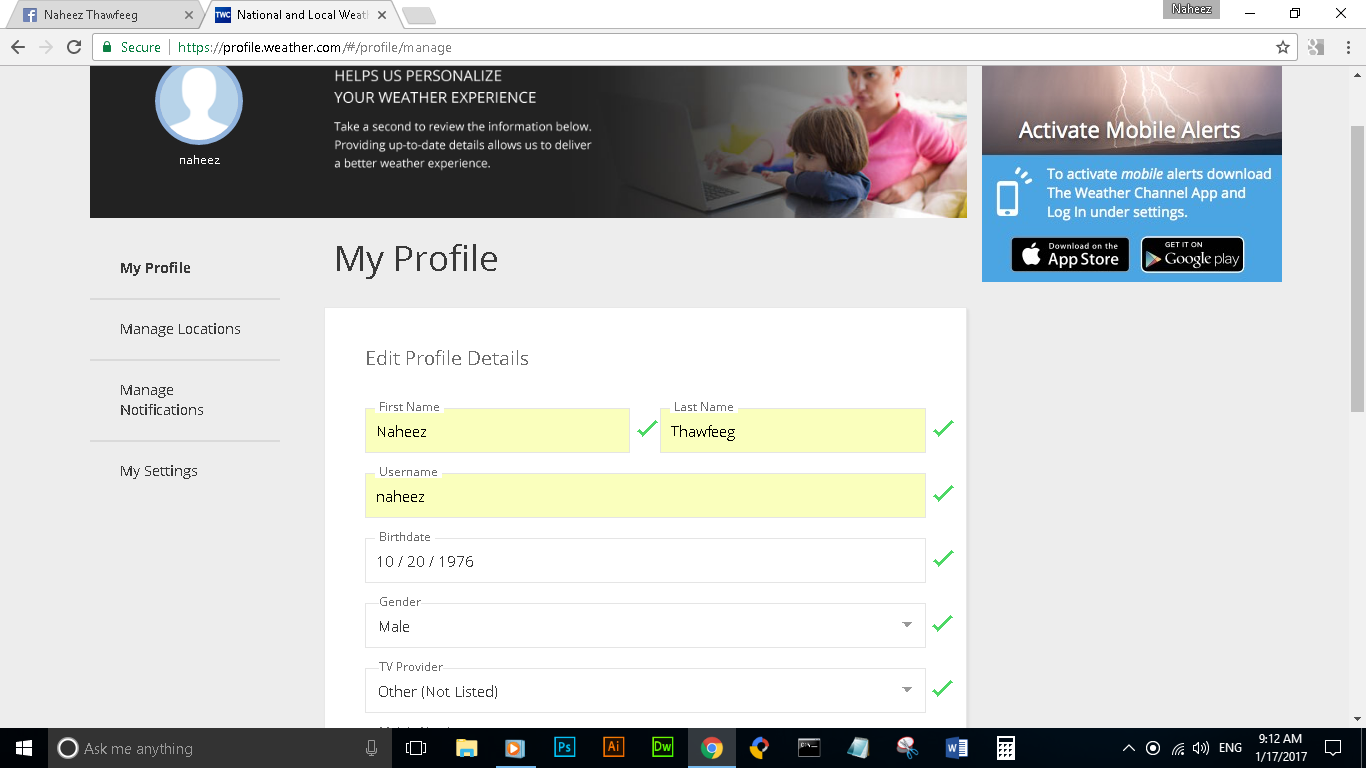This screenshot has width=1366, height=768.
Task: Click the Chrome icon in the taskbar
Action: click(711, 748)
